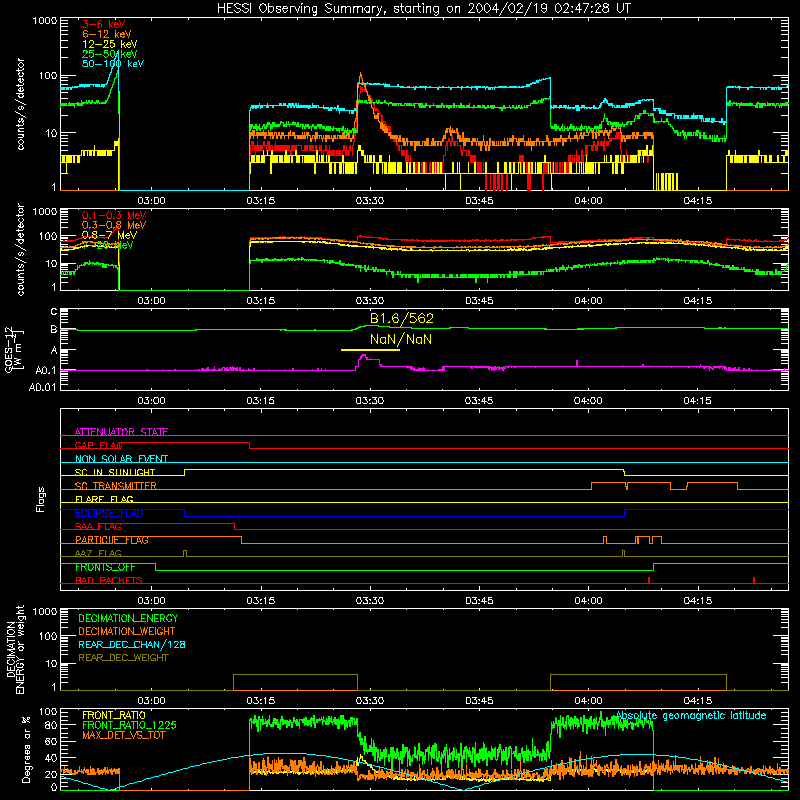Screen dimensions: 800x800
Task: Click the Flags vertical axis title
Action: click(x=41, y=499)
